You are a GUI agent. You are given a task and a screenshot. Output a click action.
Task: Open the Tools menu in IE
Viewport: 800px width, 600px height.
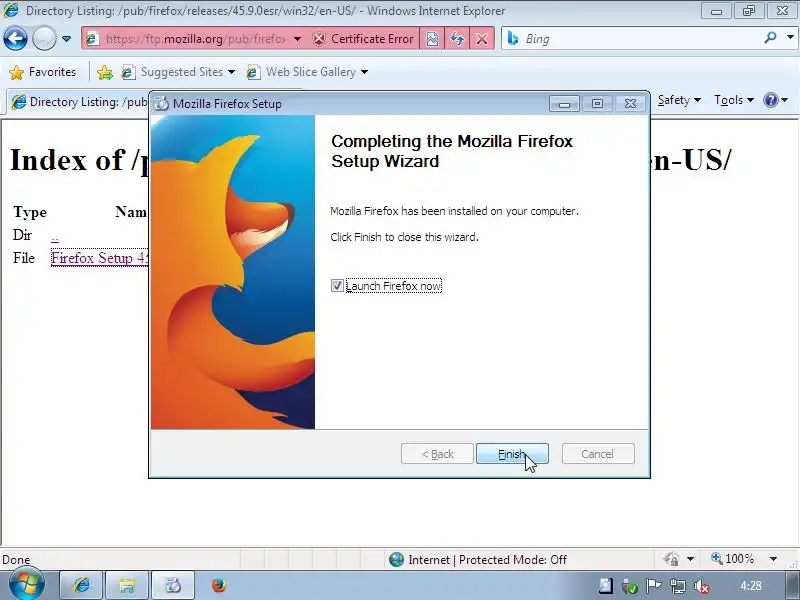pos(734,100)
